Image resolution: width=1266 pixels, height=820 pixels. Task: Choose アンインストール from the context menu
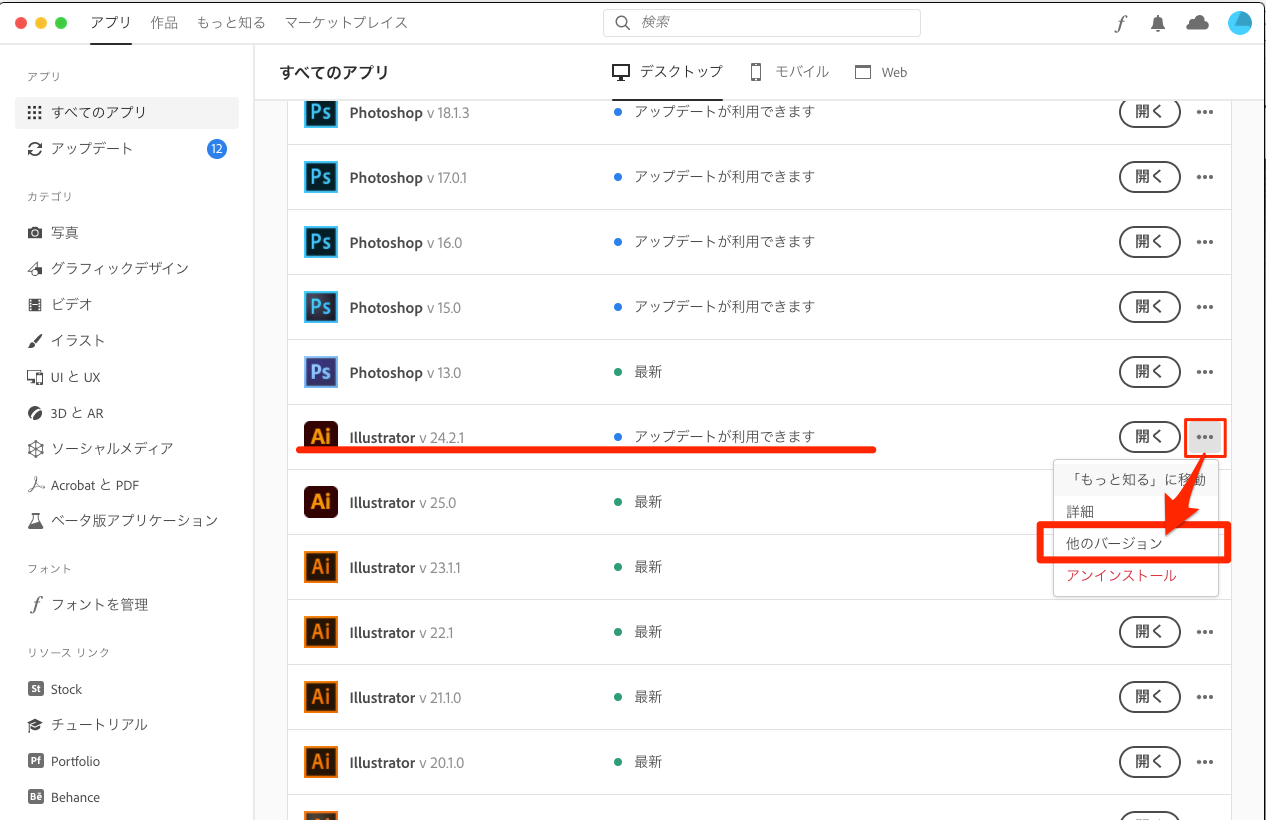[x=1135, y=575]
